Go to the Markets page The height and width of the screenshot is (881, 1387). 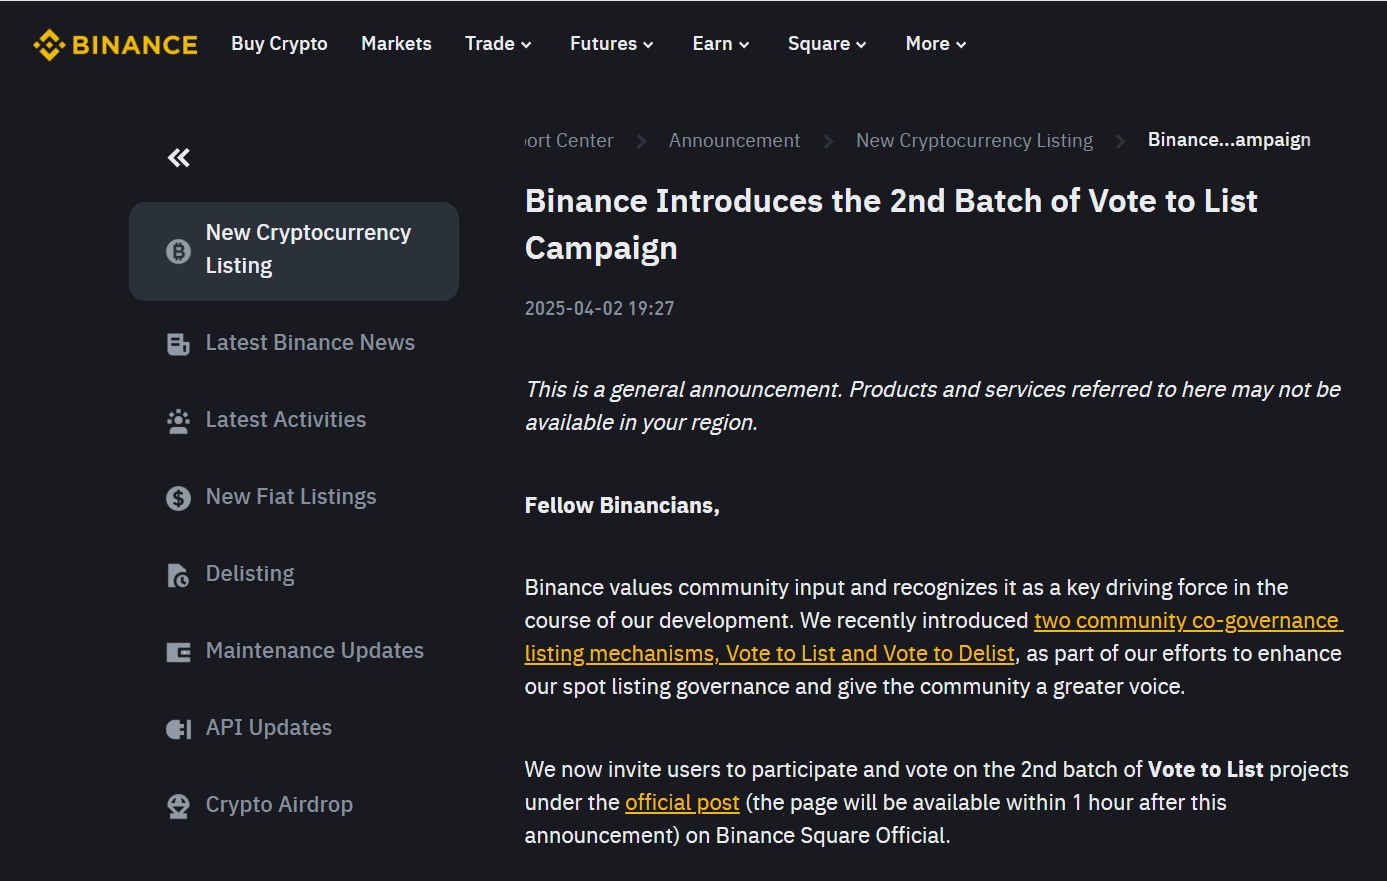coord(396,44)
